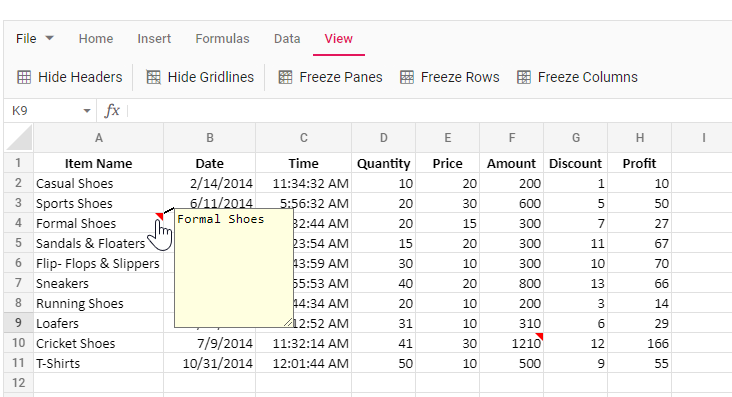Click the Hide Gridlines icon
The width and height of the screenshot is (732, 397).
154,77
